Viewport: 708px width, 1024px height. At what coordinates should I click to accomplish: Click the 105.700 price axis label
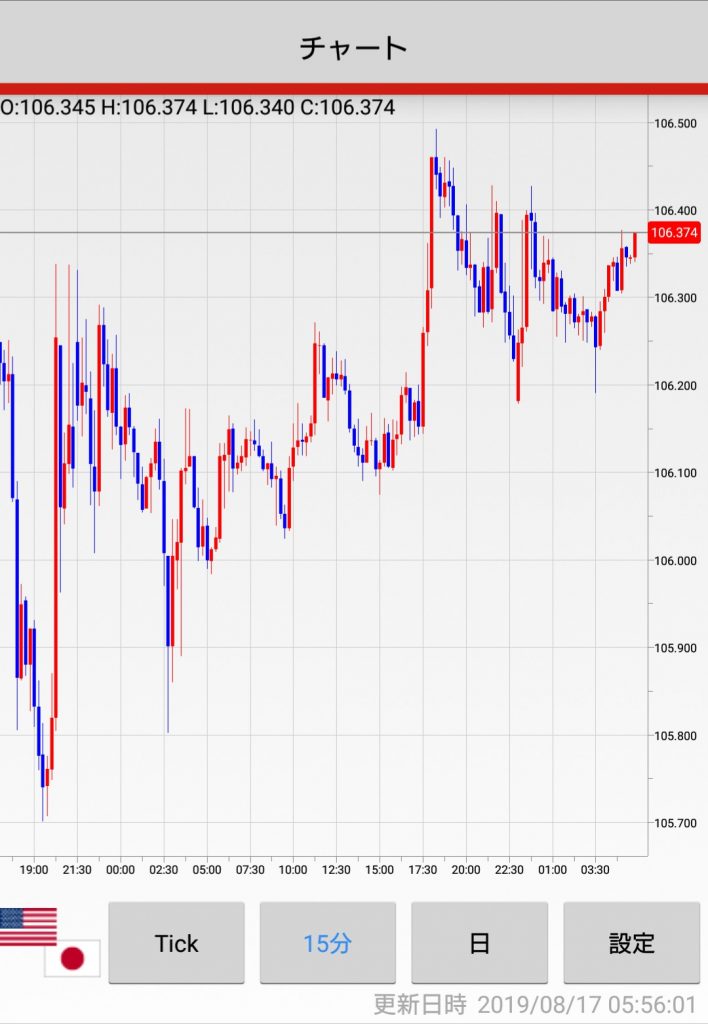pyautogui.click(x=675, y=823)
